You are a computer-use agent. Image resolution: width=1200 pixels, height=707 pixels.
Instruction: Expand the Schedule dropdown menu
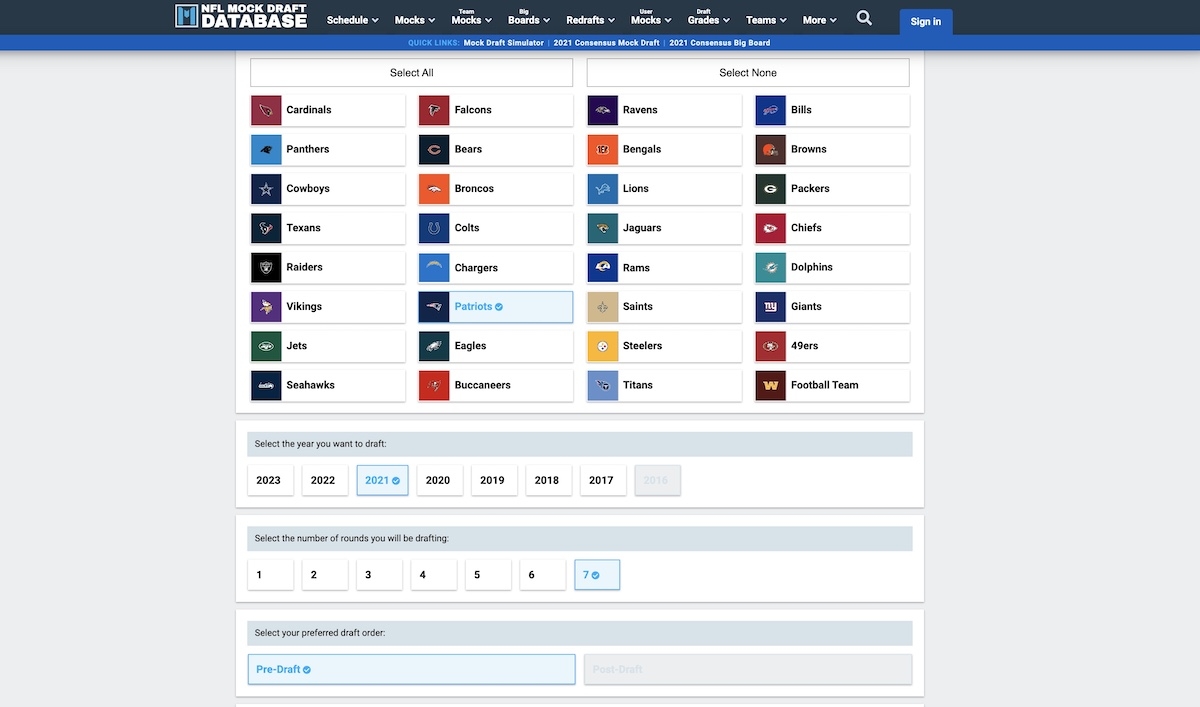click(352, 20)
